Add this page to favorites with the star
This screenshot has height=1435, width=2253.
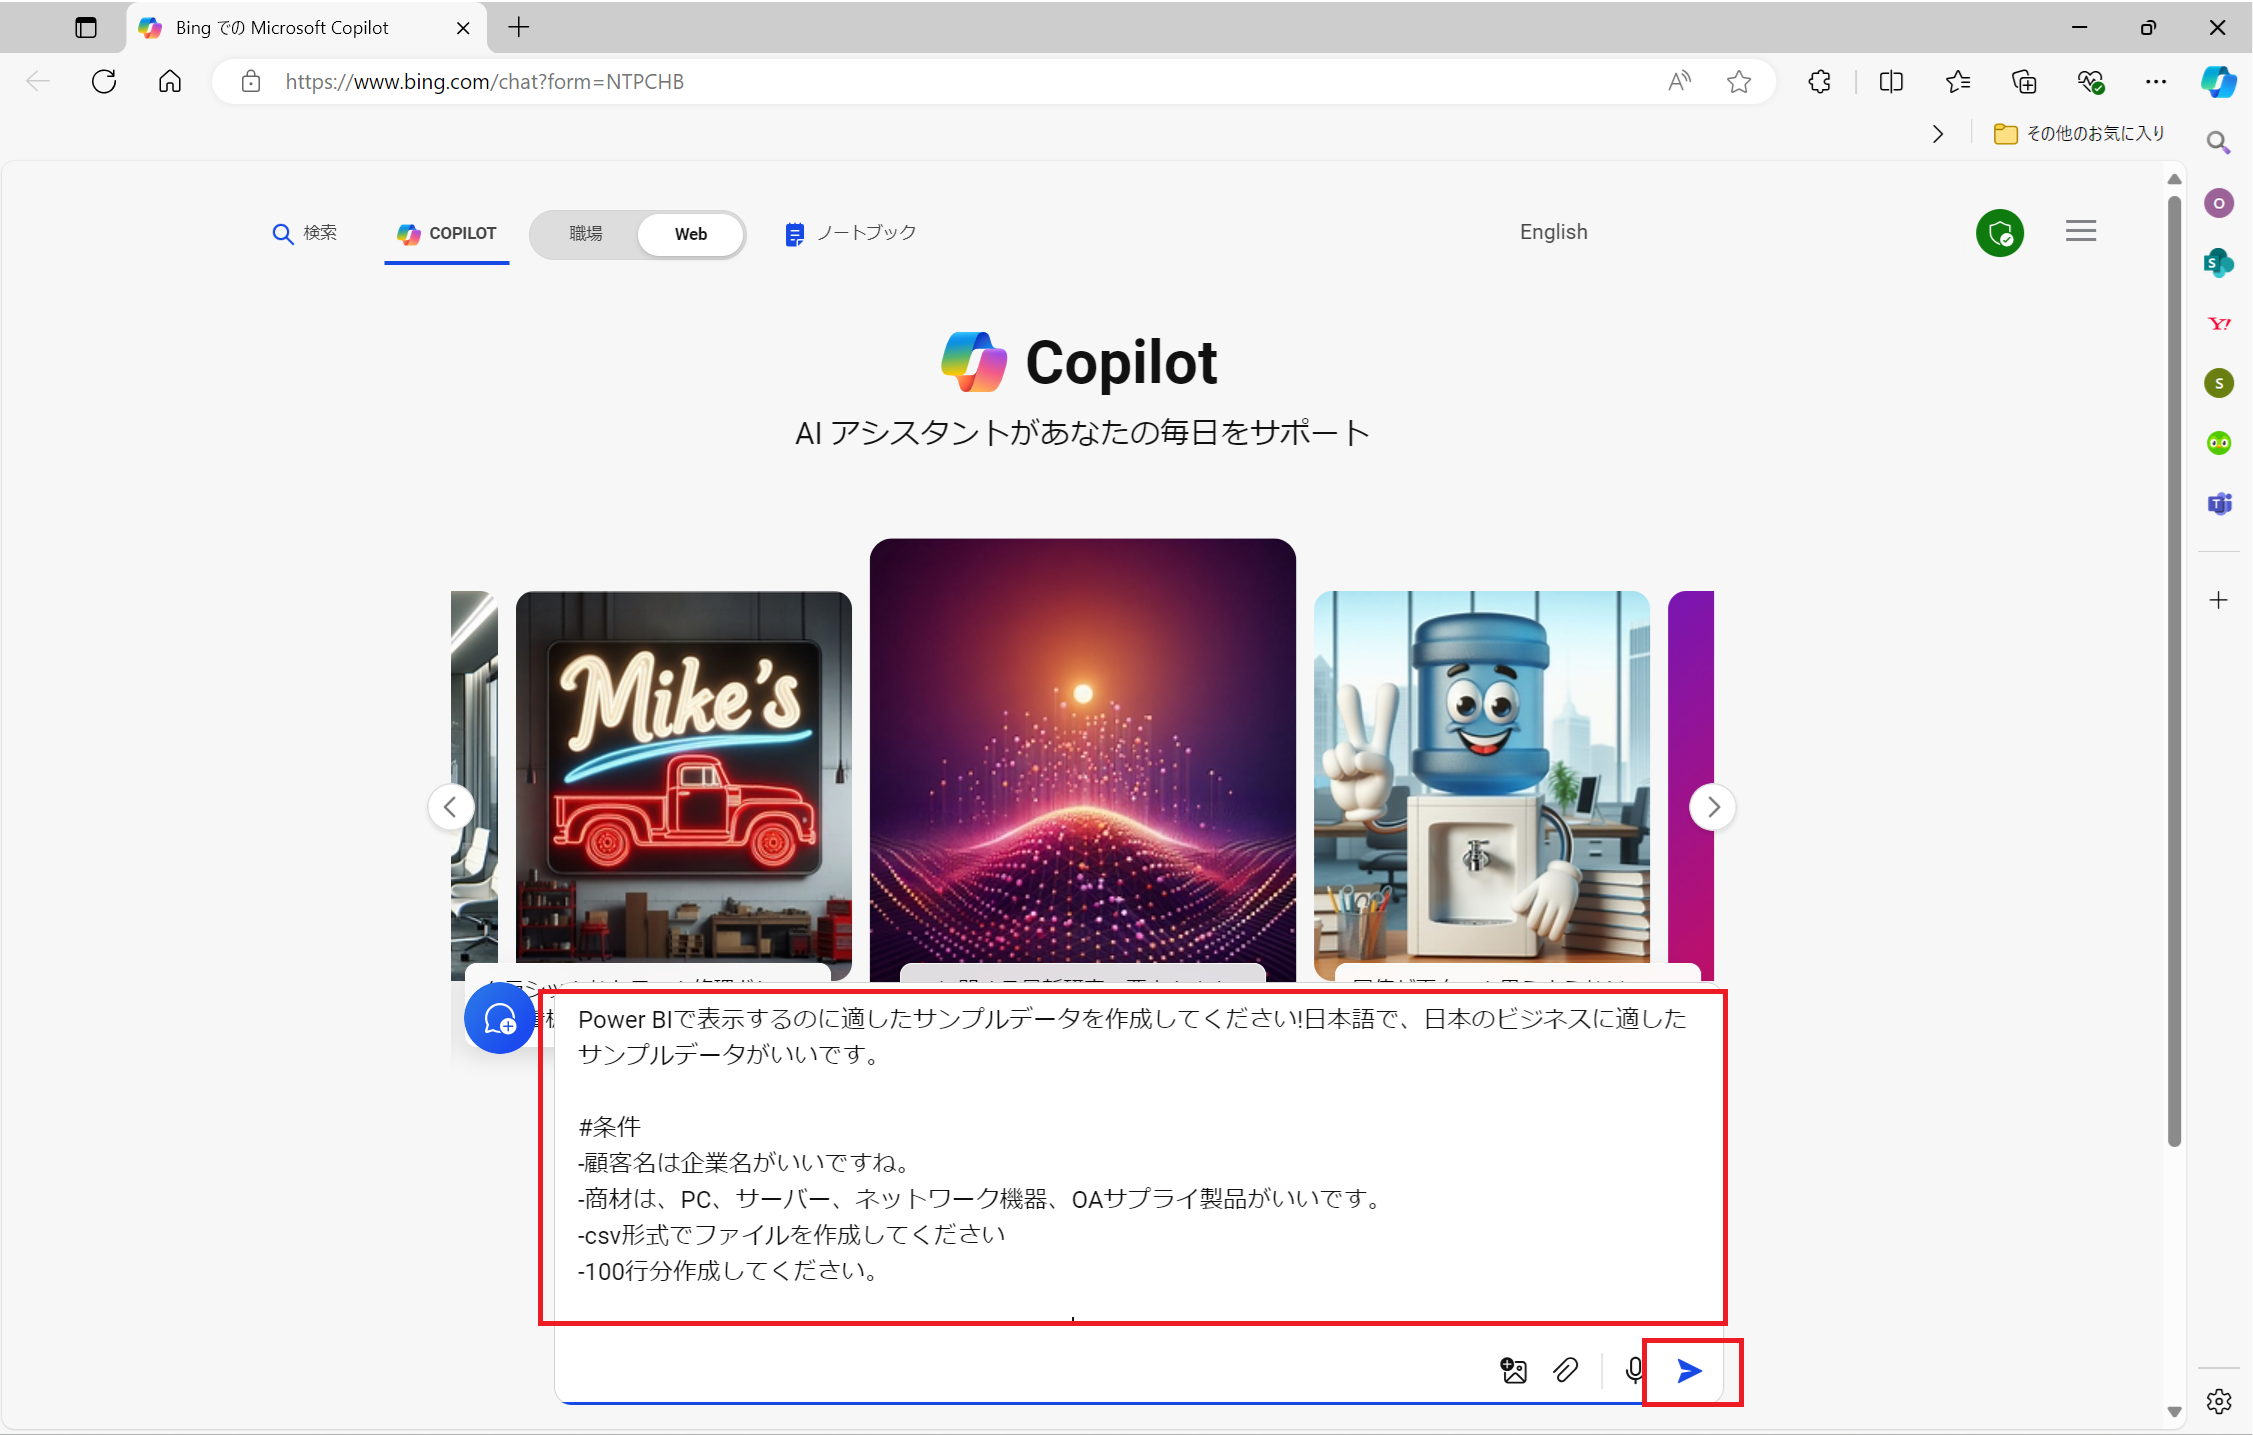pos(1739,81)
